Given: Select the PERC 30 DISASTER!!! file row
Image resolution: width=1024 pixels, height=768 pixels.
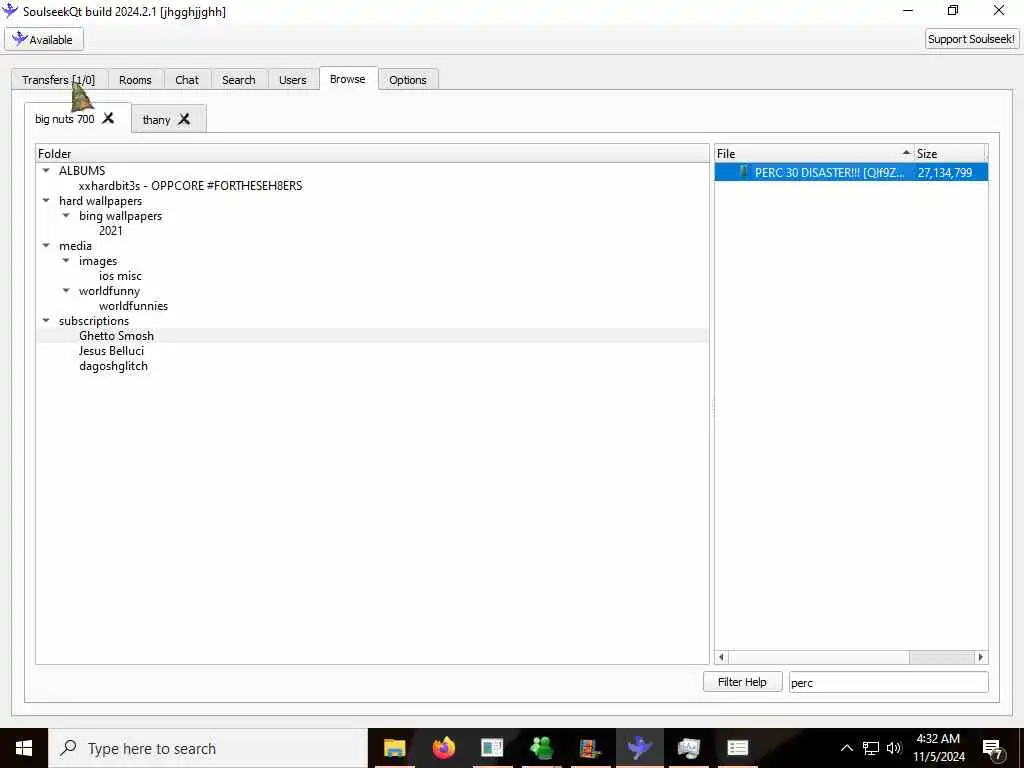Looking at the screenshot, I should (x=851, y=172).
